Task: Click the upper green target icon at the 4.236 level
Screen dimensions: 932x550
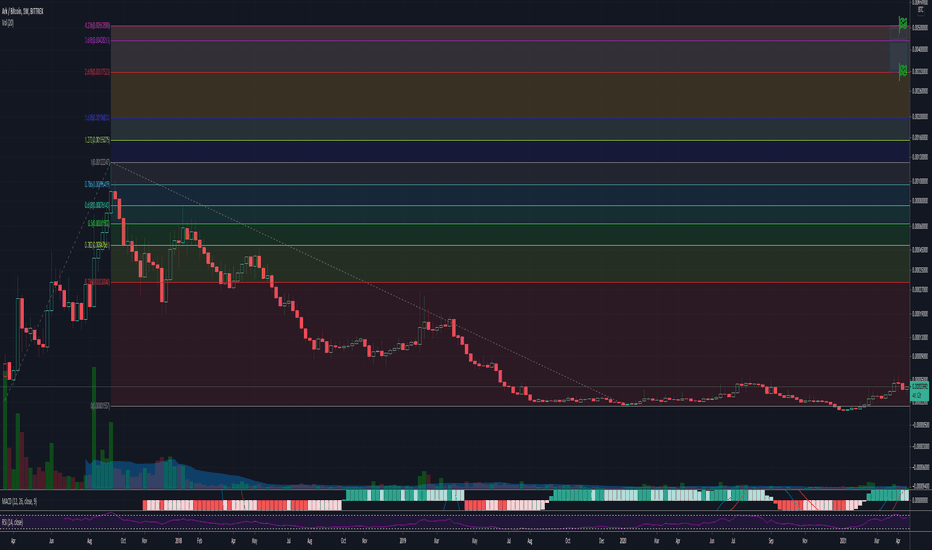Action: pyautogui.click(x=903, y=24)
